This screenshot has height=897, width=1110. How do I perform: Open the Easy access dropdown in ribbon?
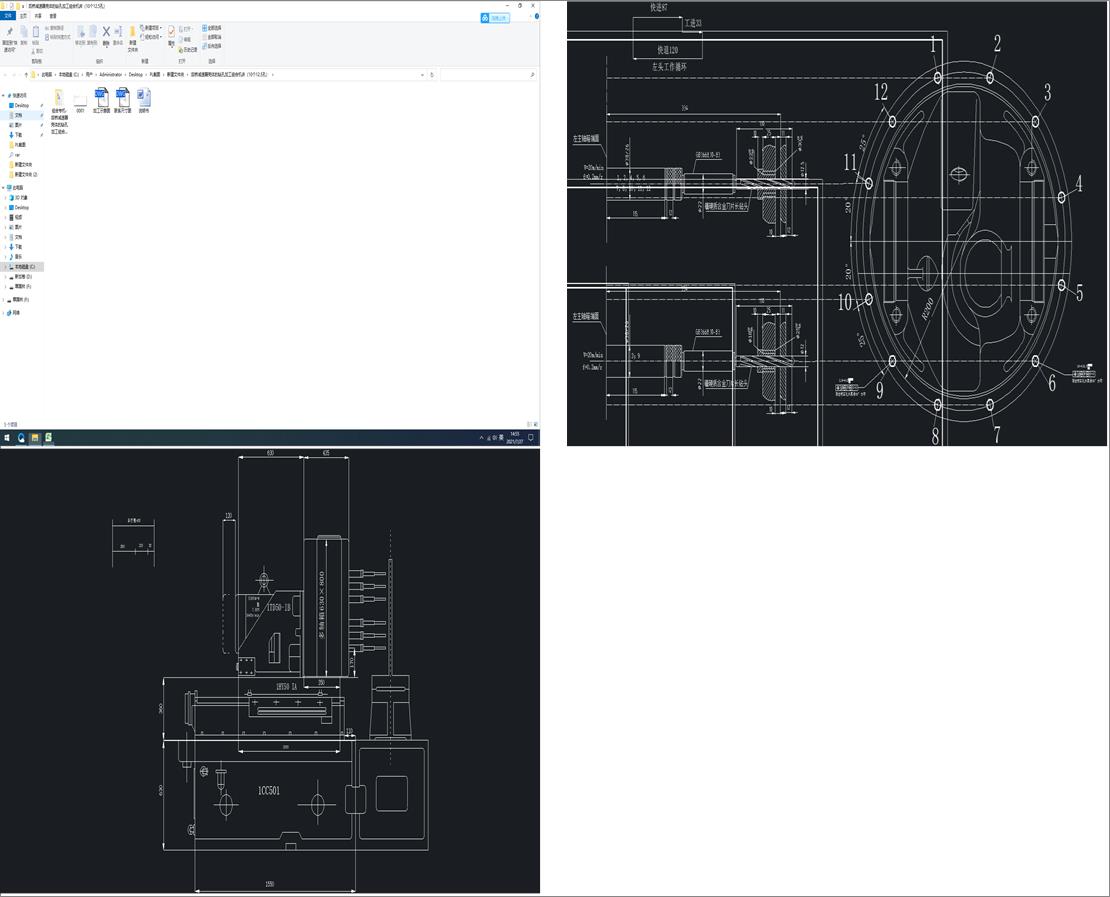coord(151,37)
